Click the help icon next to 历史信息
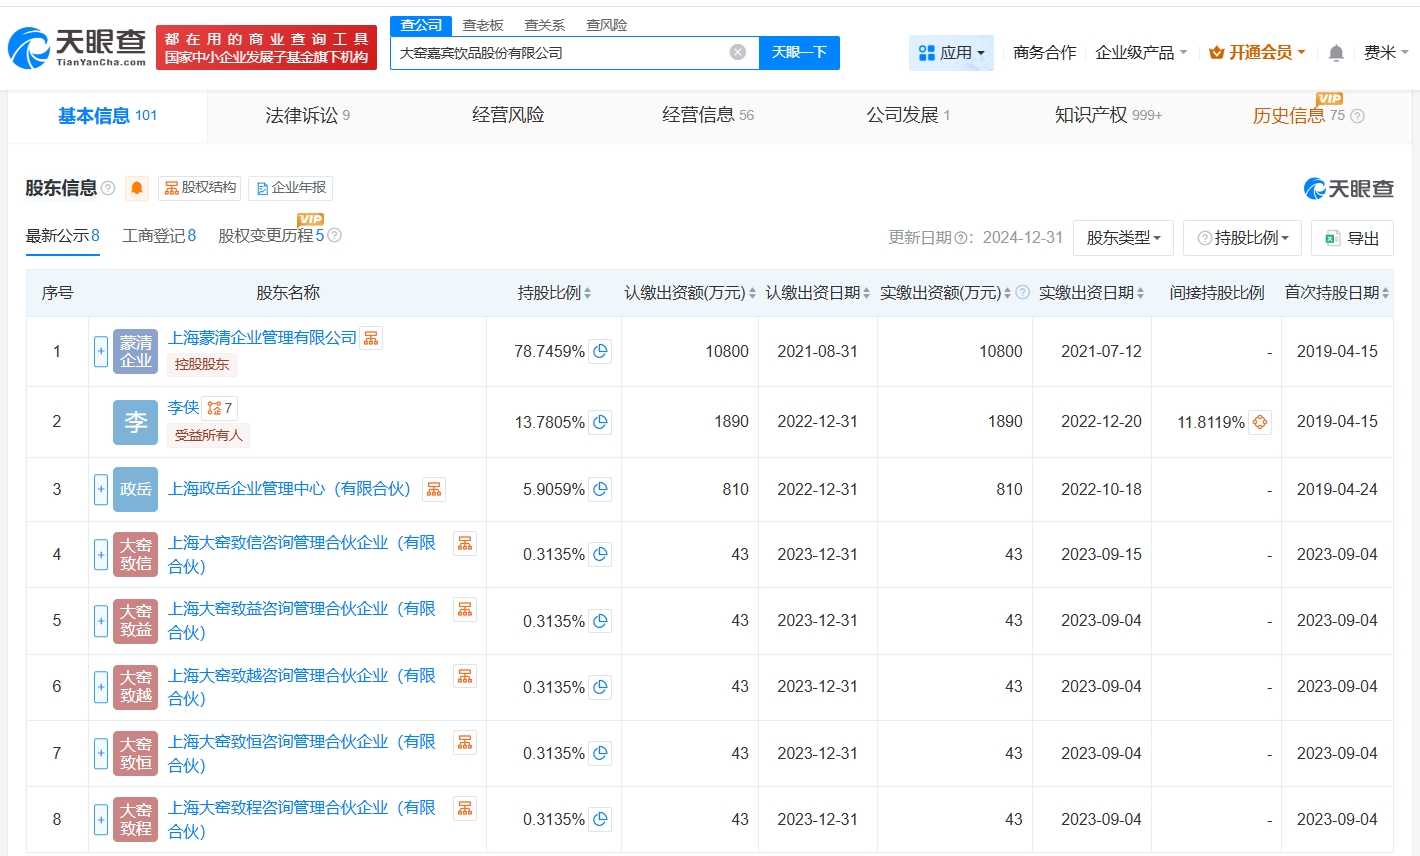This screenshot has width=1420, height=856. pyautogui.click(x=1357, y=116)
